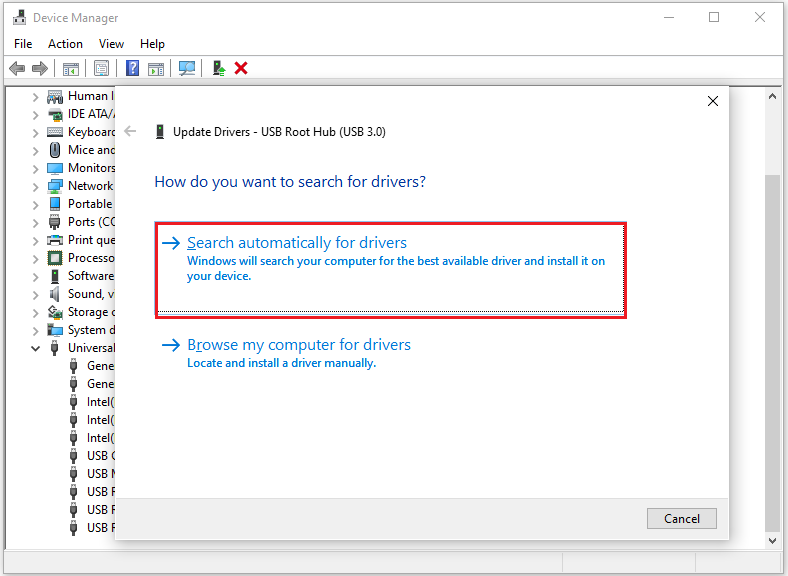
Task: Expand the Keyboards node chevron
Action: click(x=35, y=133)
